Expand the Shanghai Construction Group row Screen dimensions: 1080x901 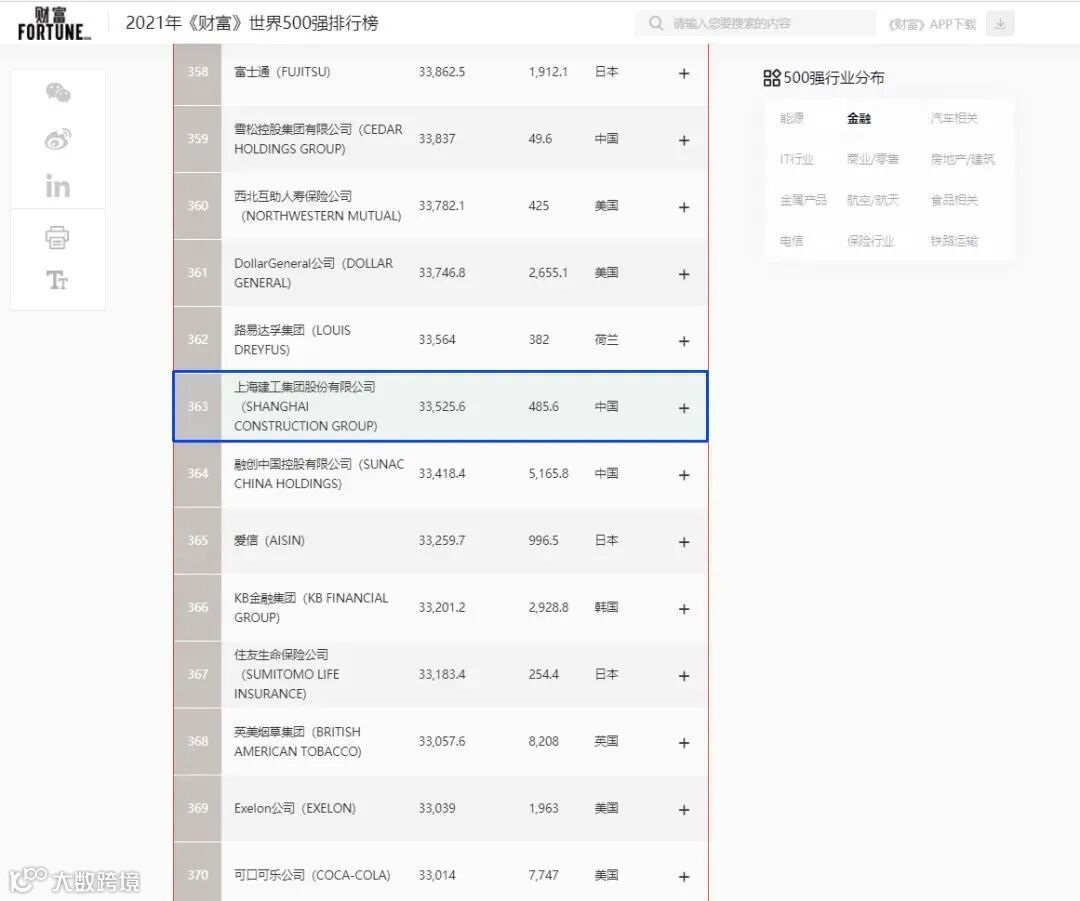684,408
